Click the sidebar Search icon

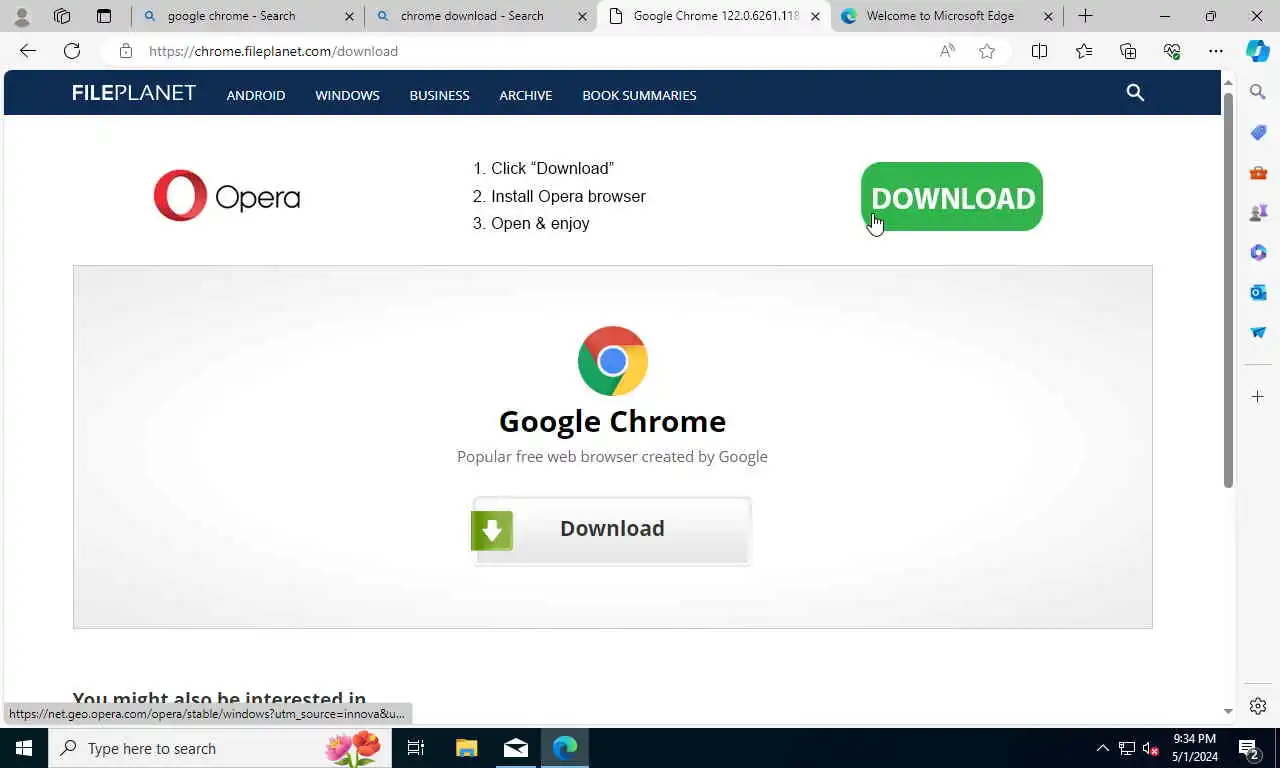[x=1258, y=92]
